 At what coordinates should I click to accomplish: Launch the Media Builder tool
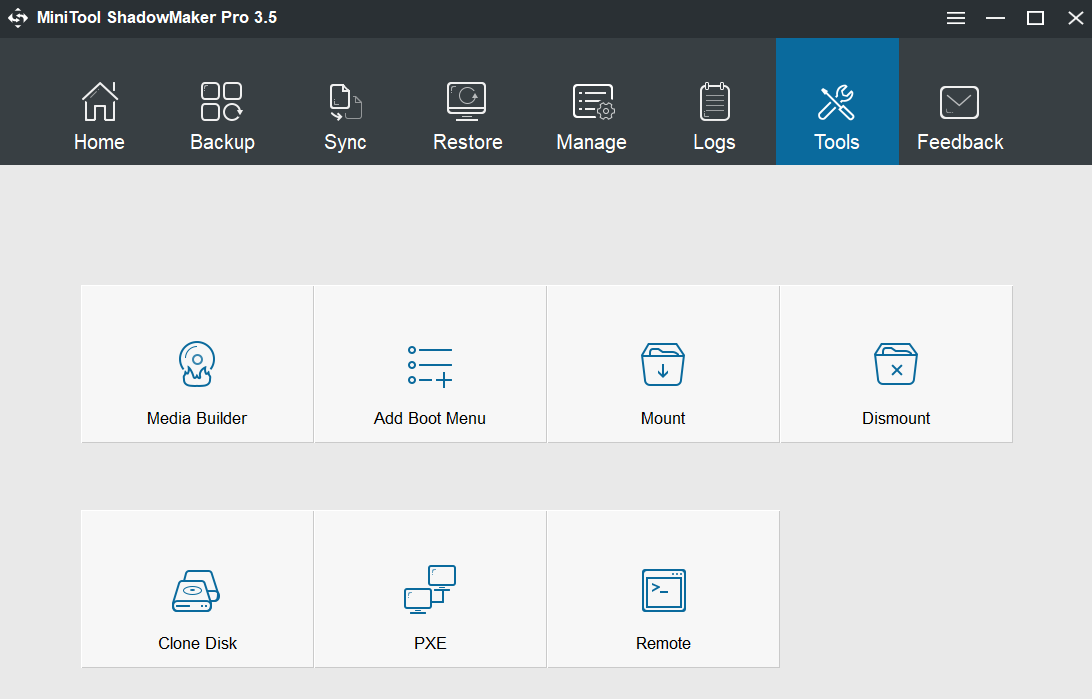197,363
